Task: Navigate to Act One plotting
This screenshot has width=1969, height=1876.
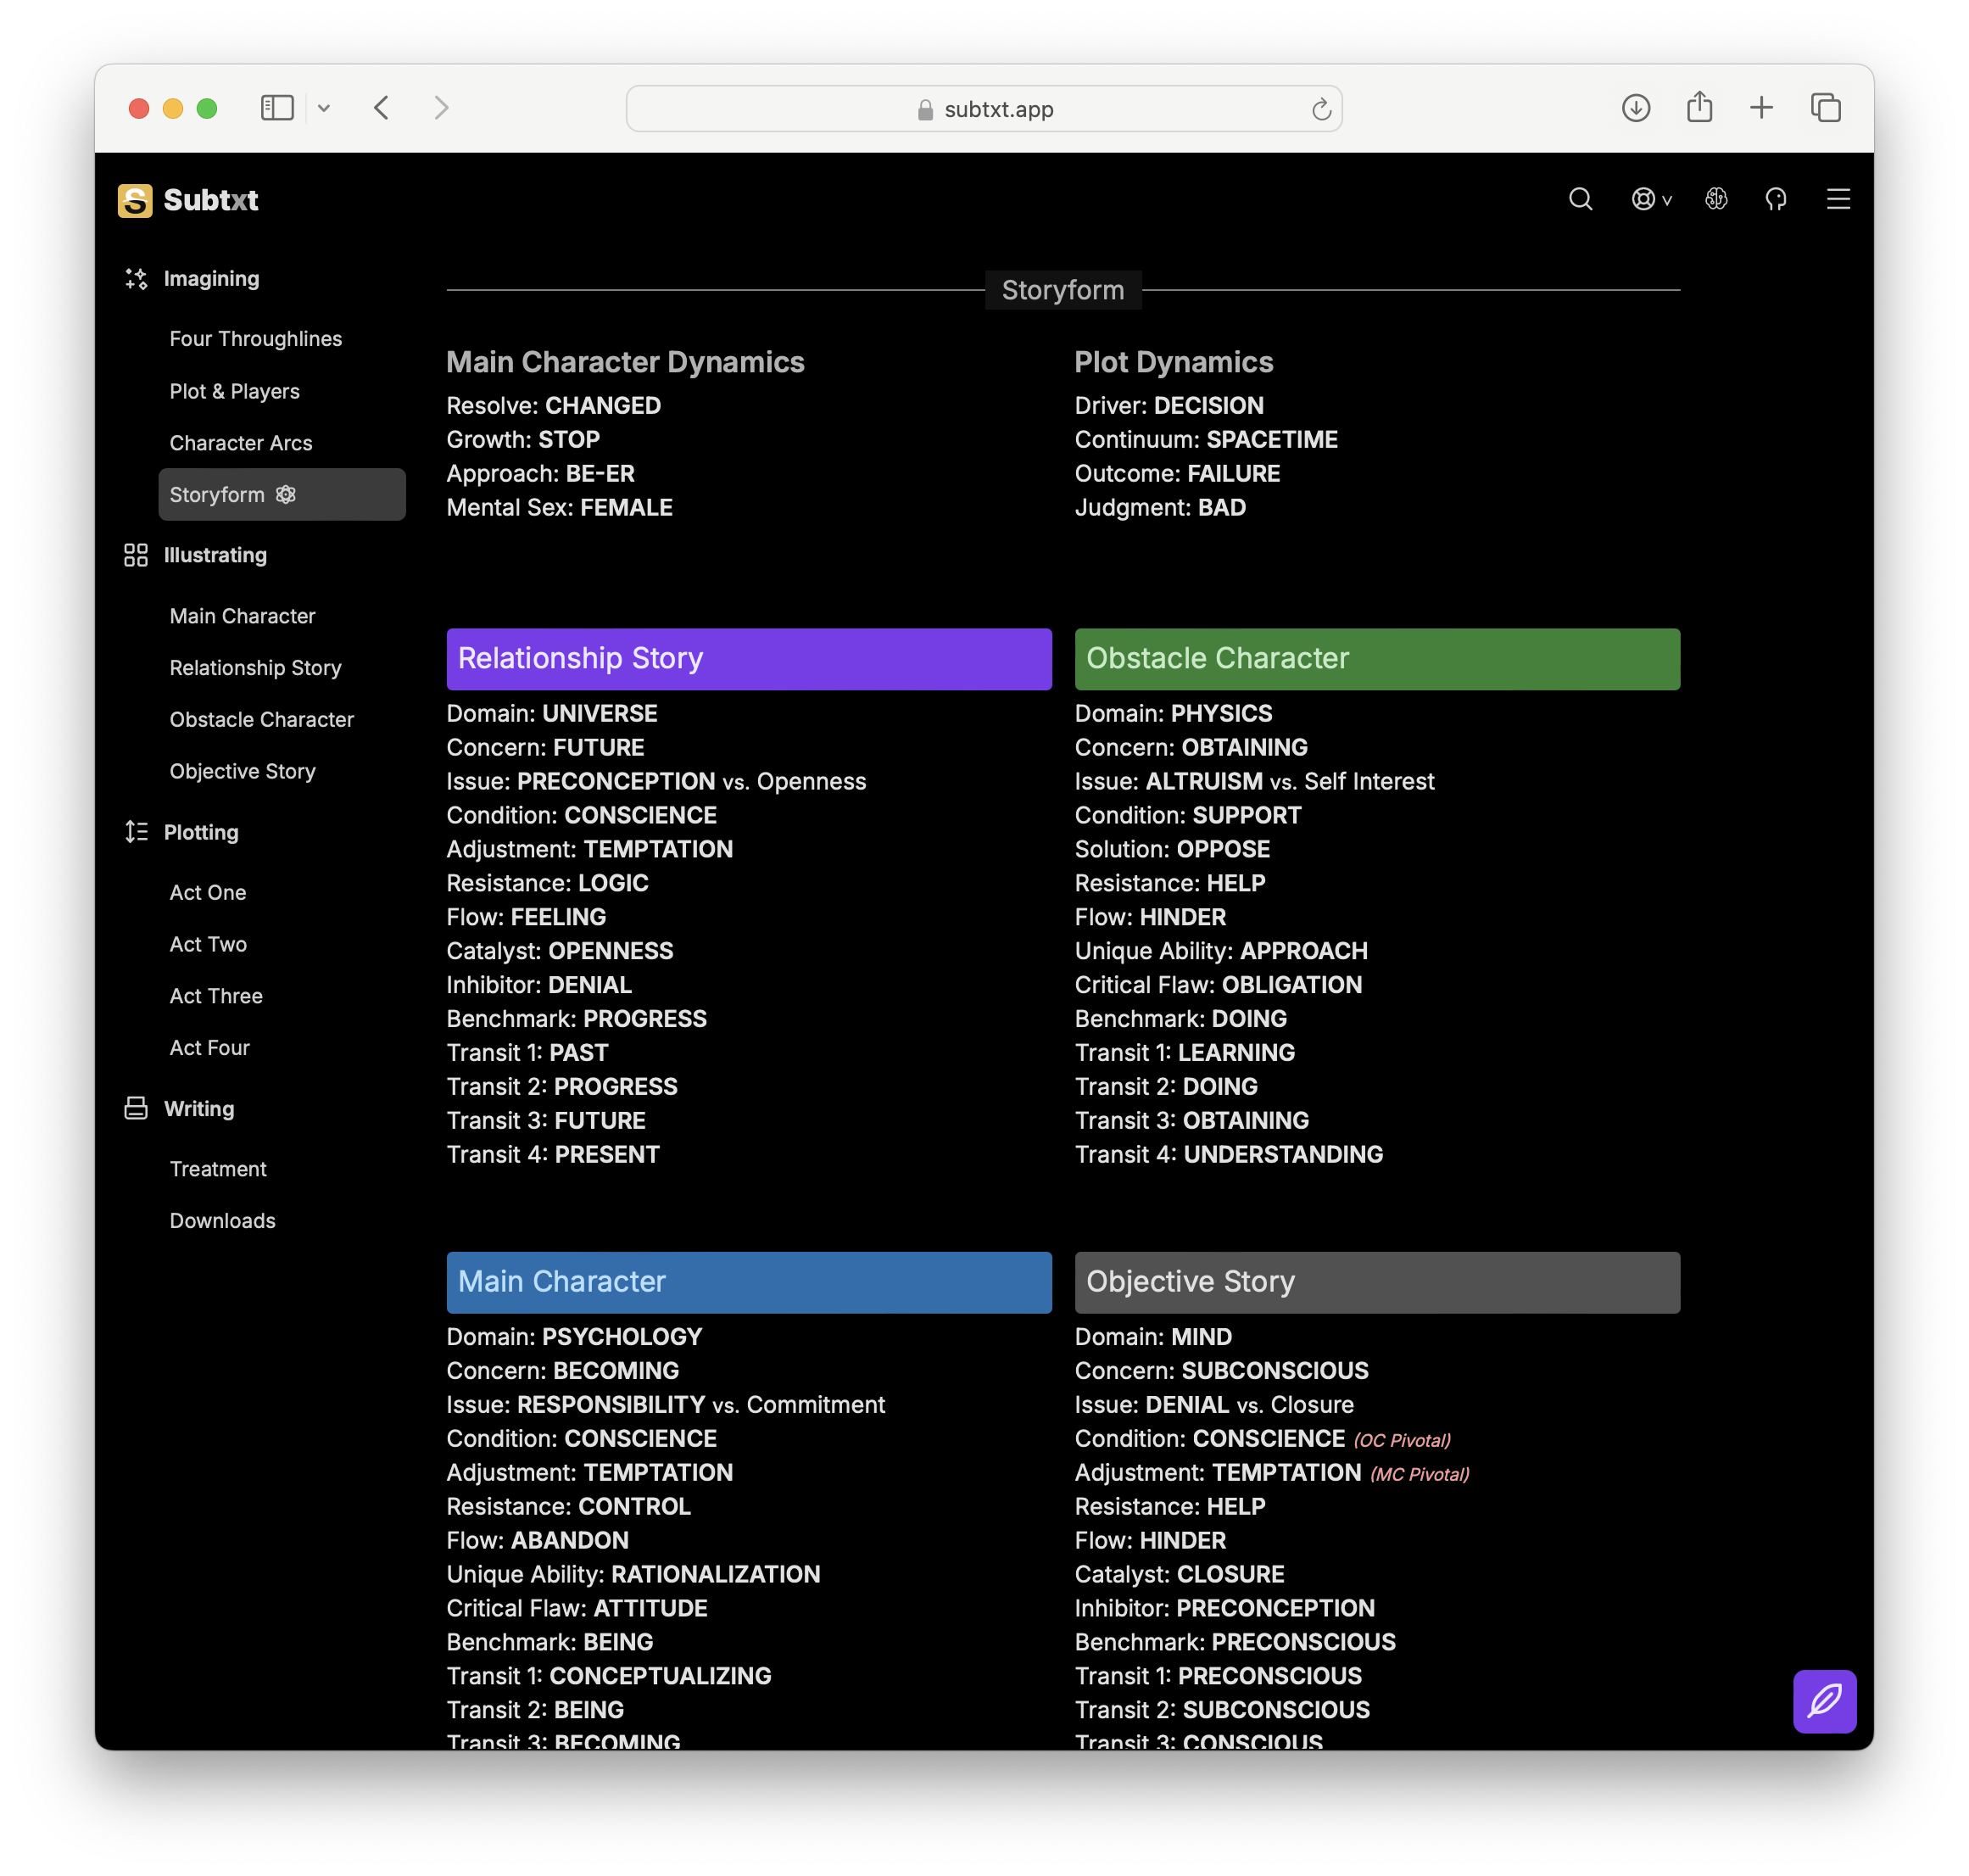Action: [x=206, y=891]
